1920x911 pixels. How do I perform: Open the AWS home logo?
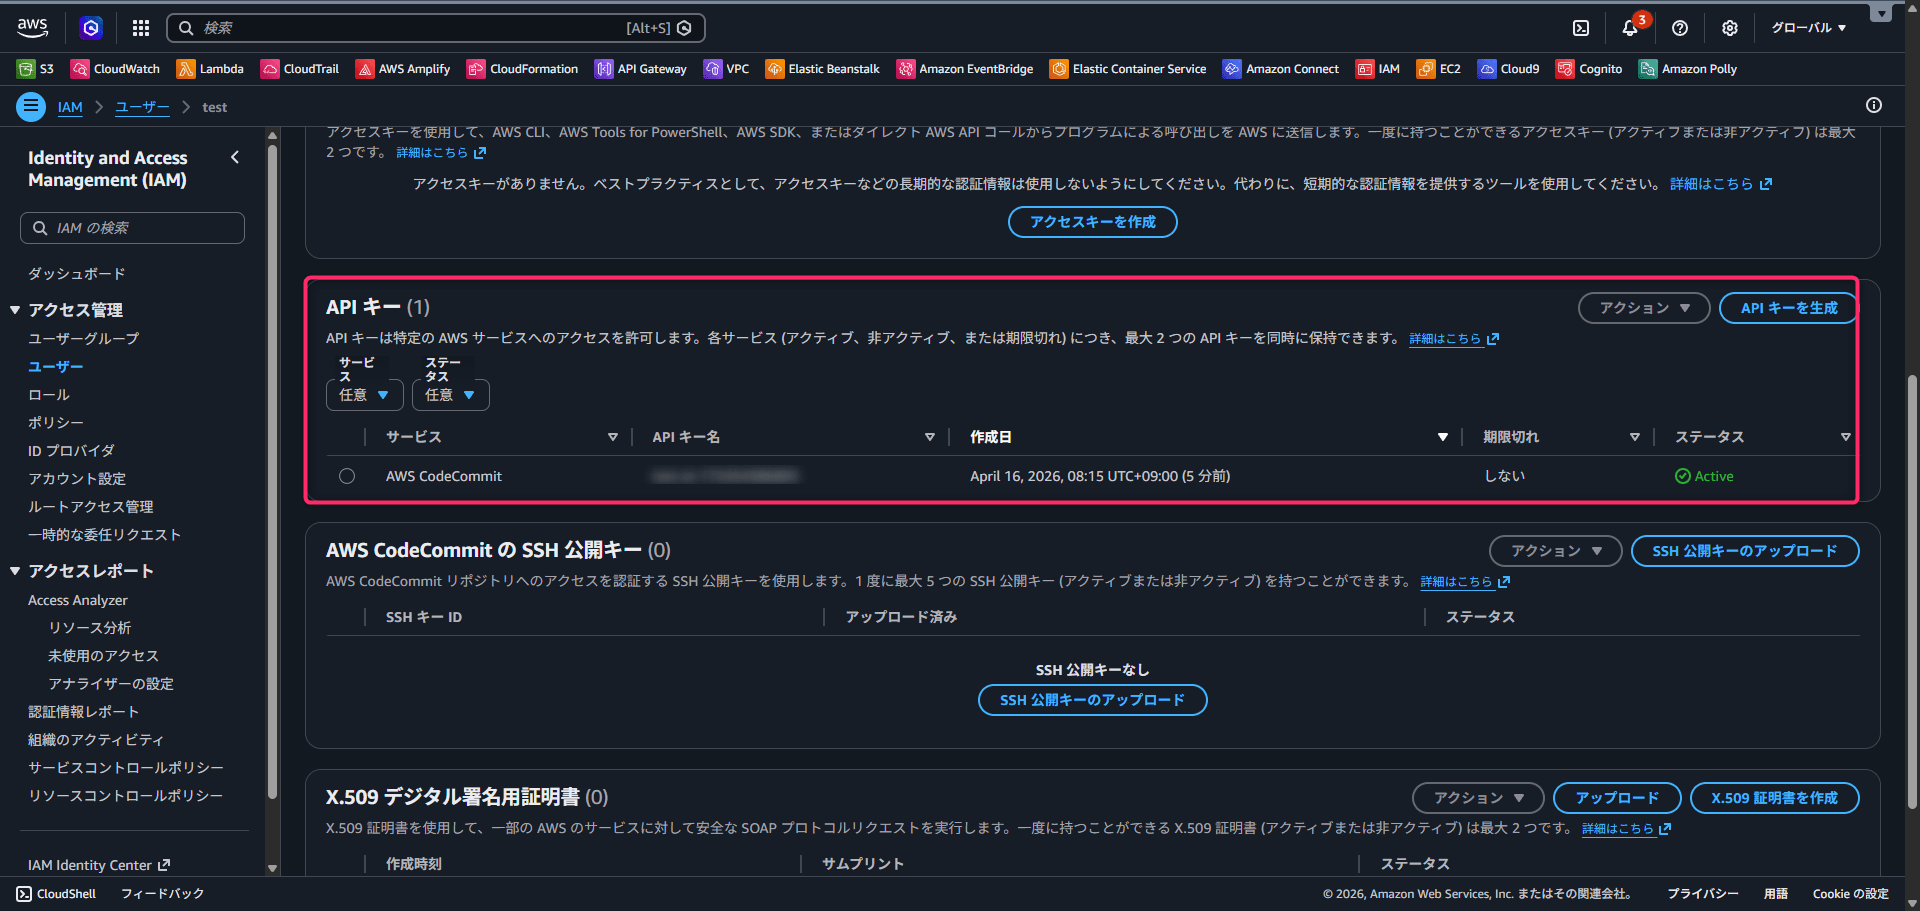(32, 27)
